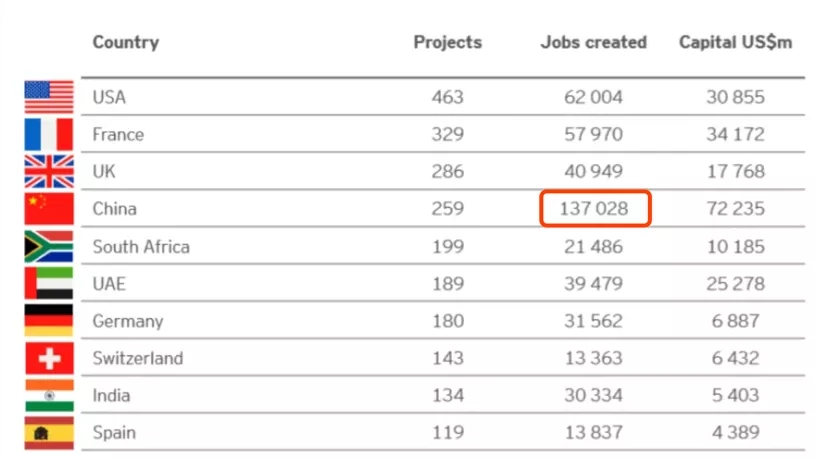Screen dimensions: 830x458
Task: Click the USA projects value 463
Action: (447, 97)
